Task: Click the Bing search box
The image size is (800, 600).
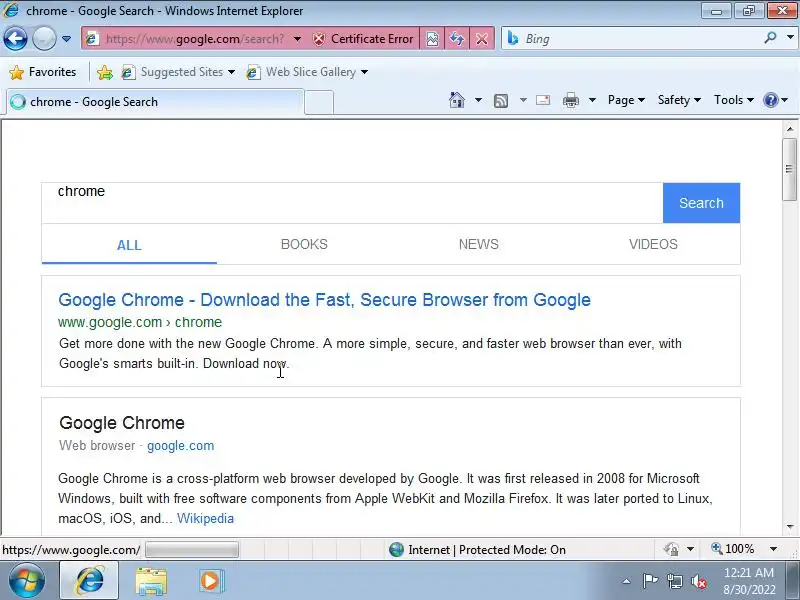Action: pyautogui.click(x=640, y=39)
